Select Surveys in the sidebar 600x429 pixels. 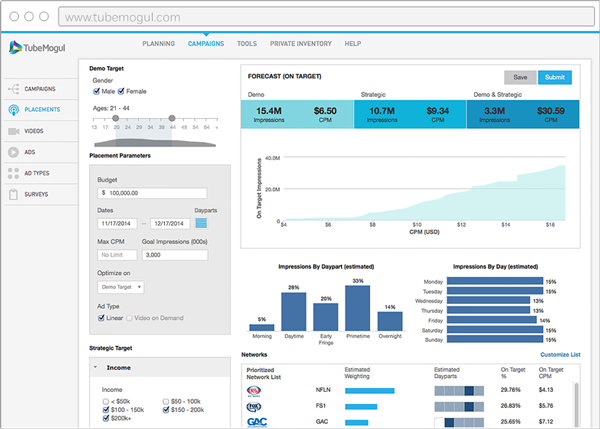click(x=41, y=194)
